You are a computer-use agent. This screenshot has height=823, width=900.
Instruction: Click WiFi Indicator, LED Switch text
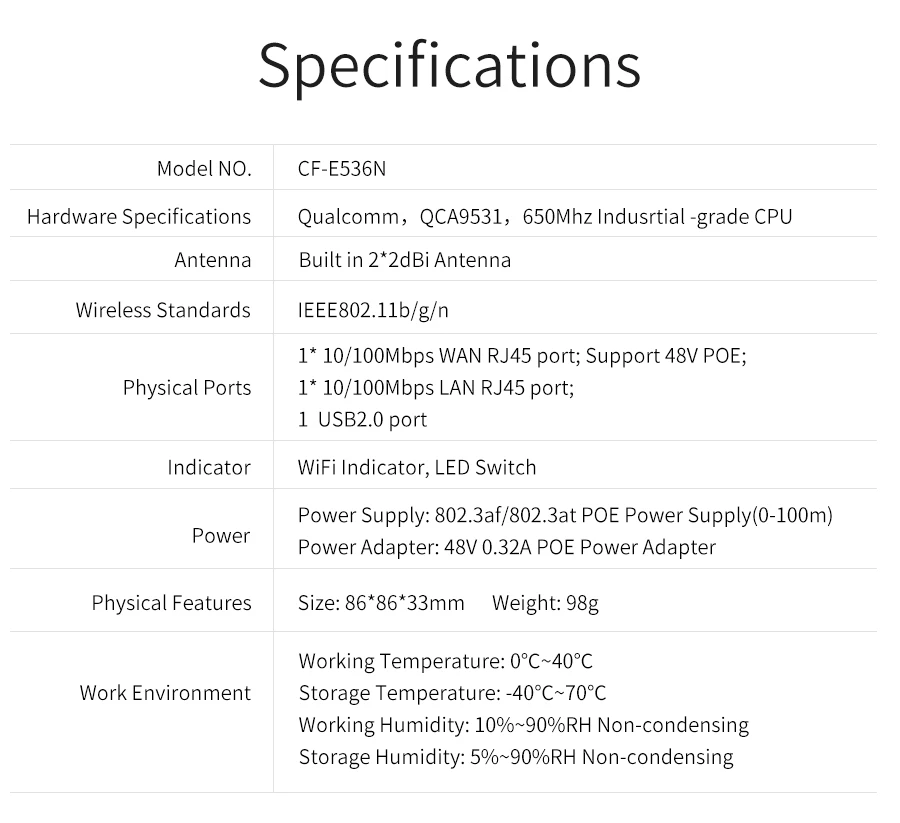pos(417,468)
